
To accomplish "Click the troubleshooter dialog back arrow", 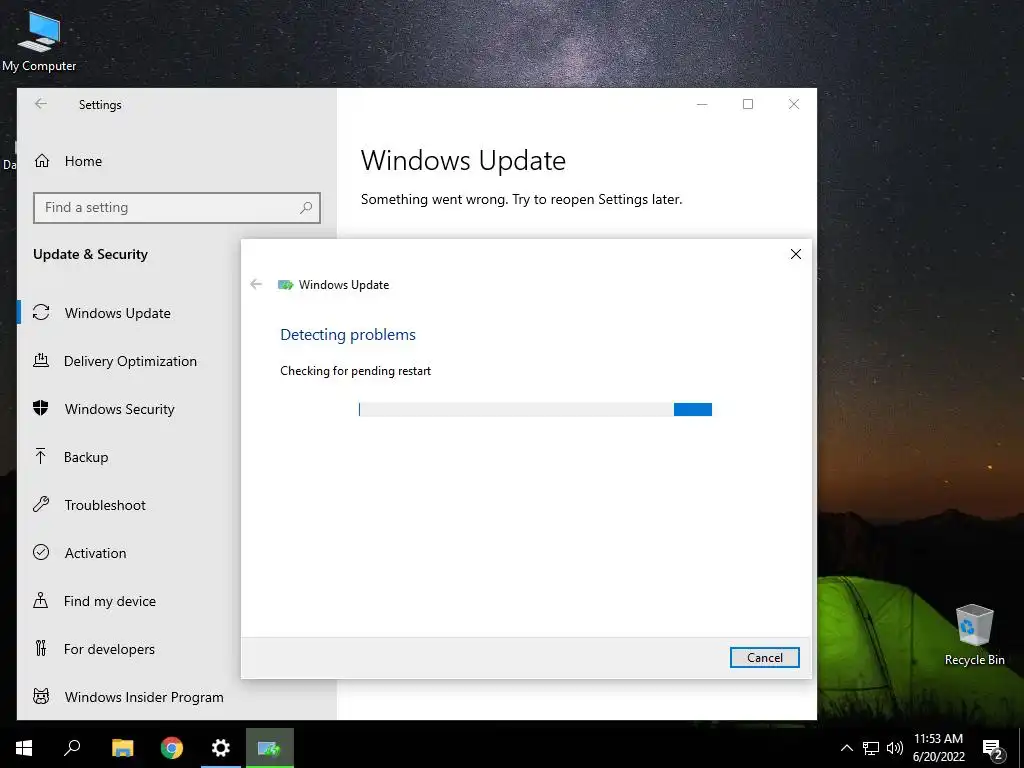I will pos(256,284).
